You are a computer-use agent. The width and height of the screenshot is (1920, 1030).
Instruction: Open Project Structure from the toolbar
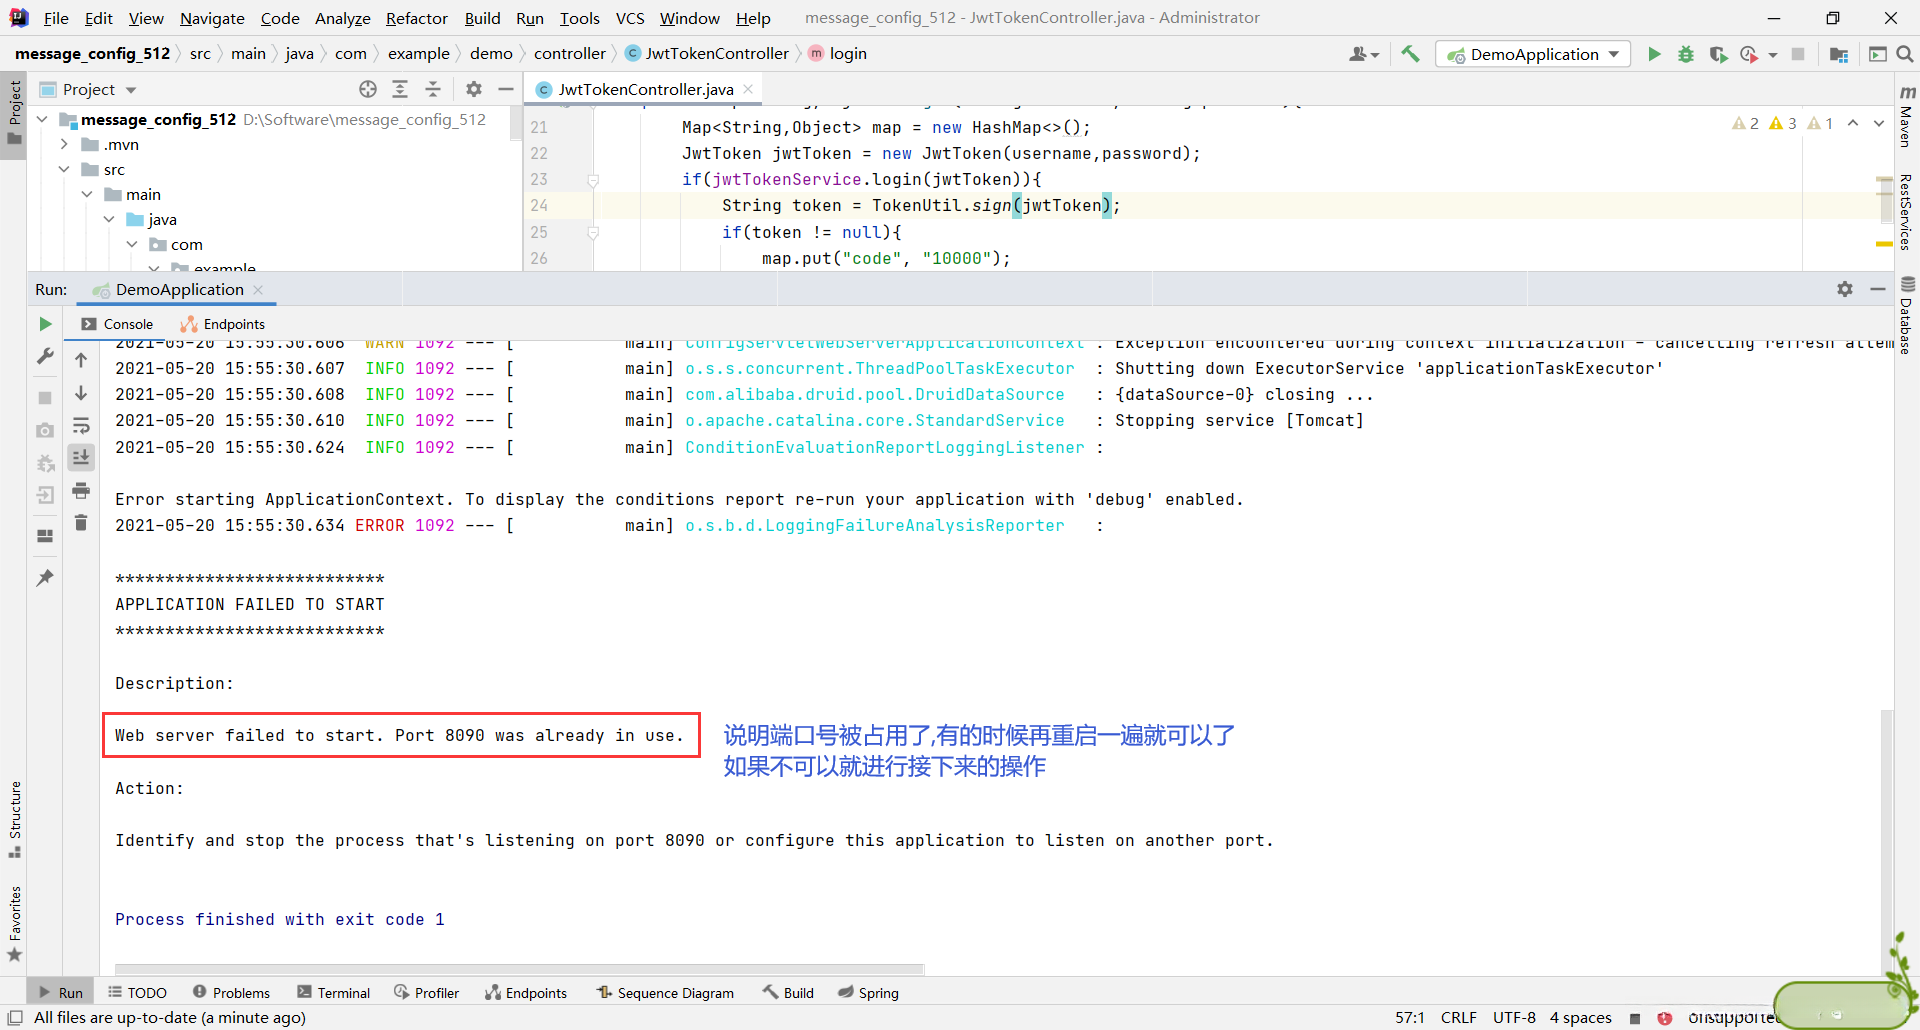pyautogui.click(x=1838, y=54)
